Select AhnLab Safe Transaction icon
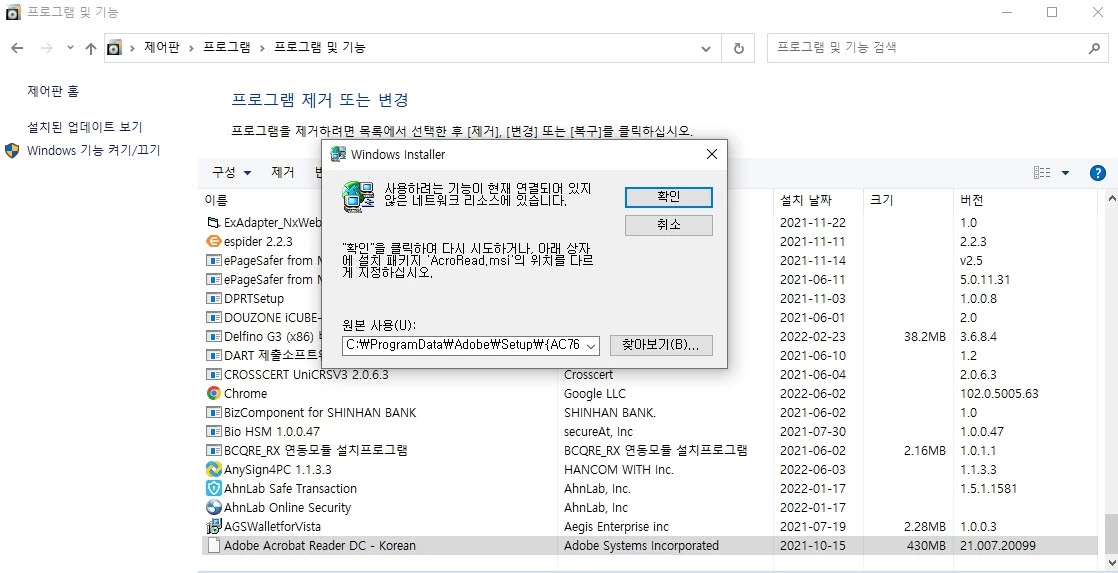This screenshot has width=1118, height=573. click(x=213, y=488)
